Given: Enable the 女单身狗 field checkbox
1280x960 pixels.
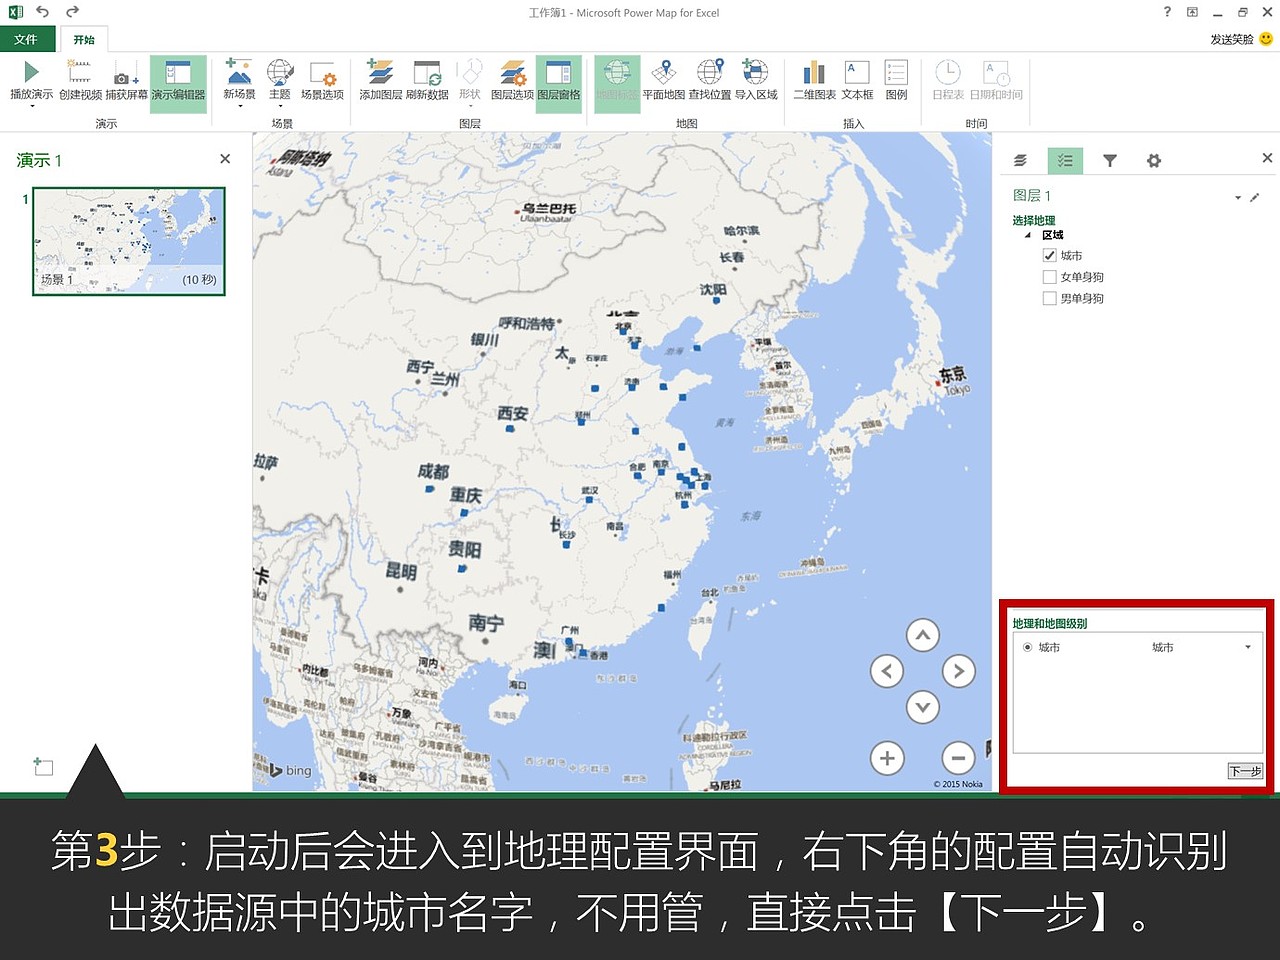Looking at the screenshot, I should [1049, 277].
